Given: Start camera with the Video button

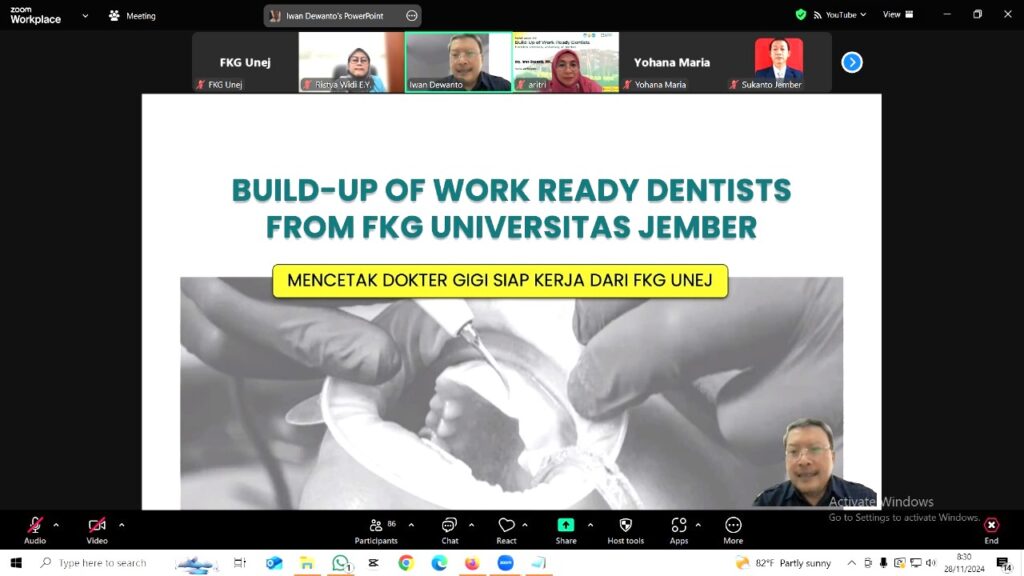Looking at the screenshot, I should [x=97, y=530].
